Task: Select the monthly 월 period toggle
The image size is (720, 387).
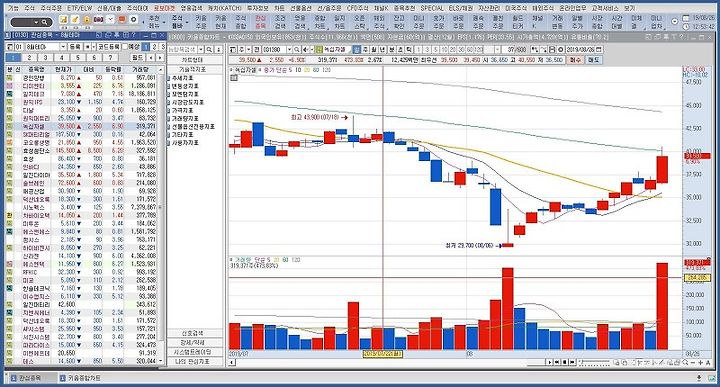Action: pos(373,49)
